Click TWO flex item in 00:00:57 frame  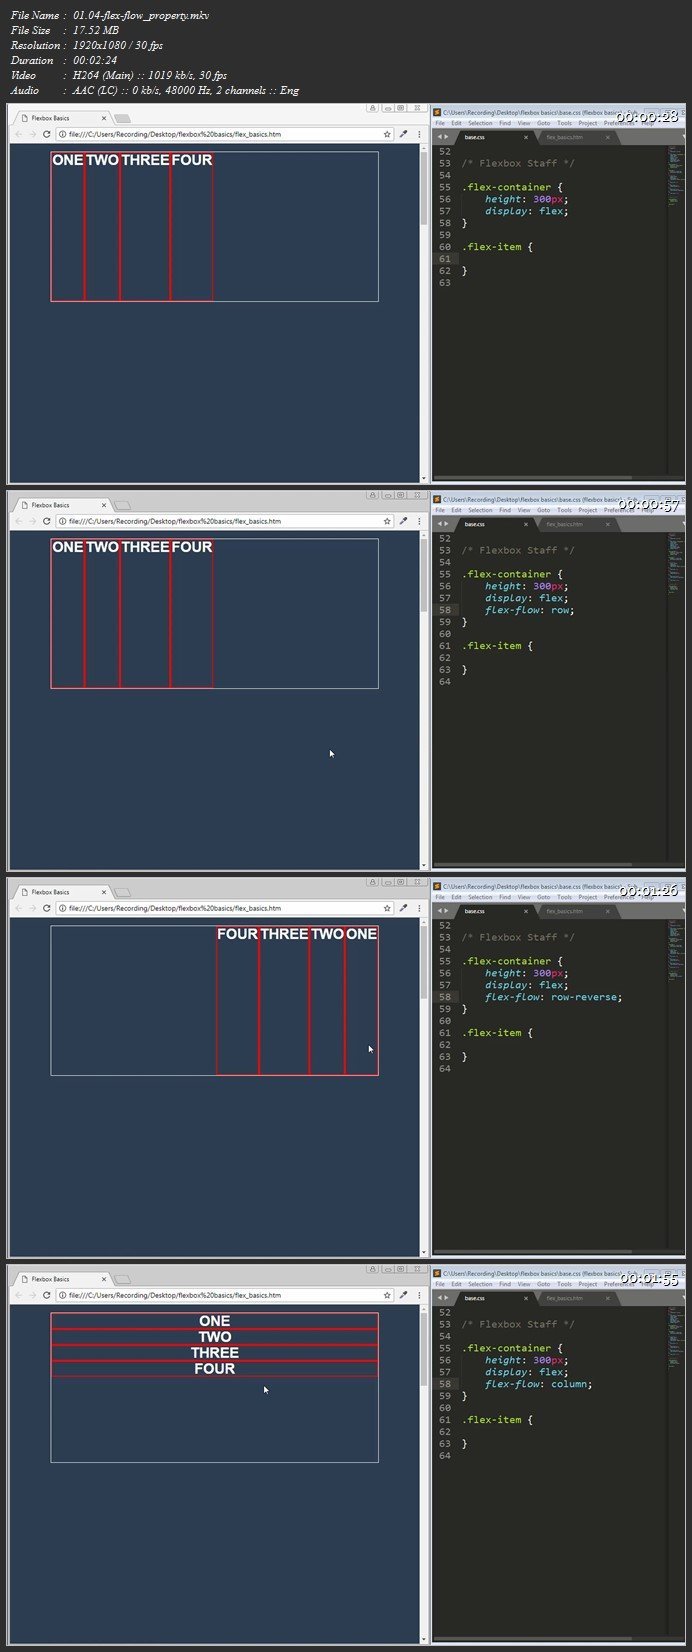(102, 613)
